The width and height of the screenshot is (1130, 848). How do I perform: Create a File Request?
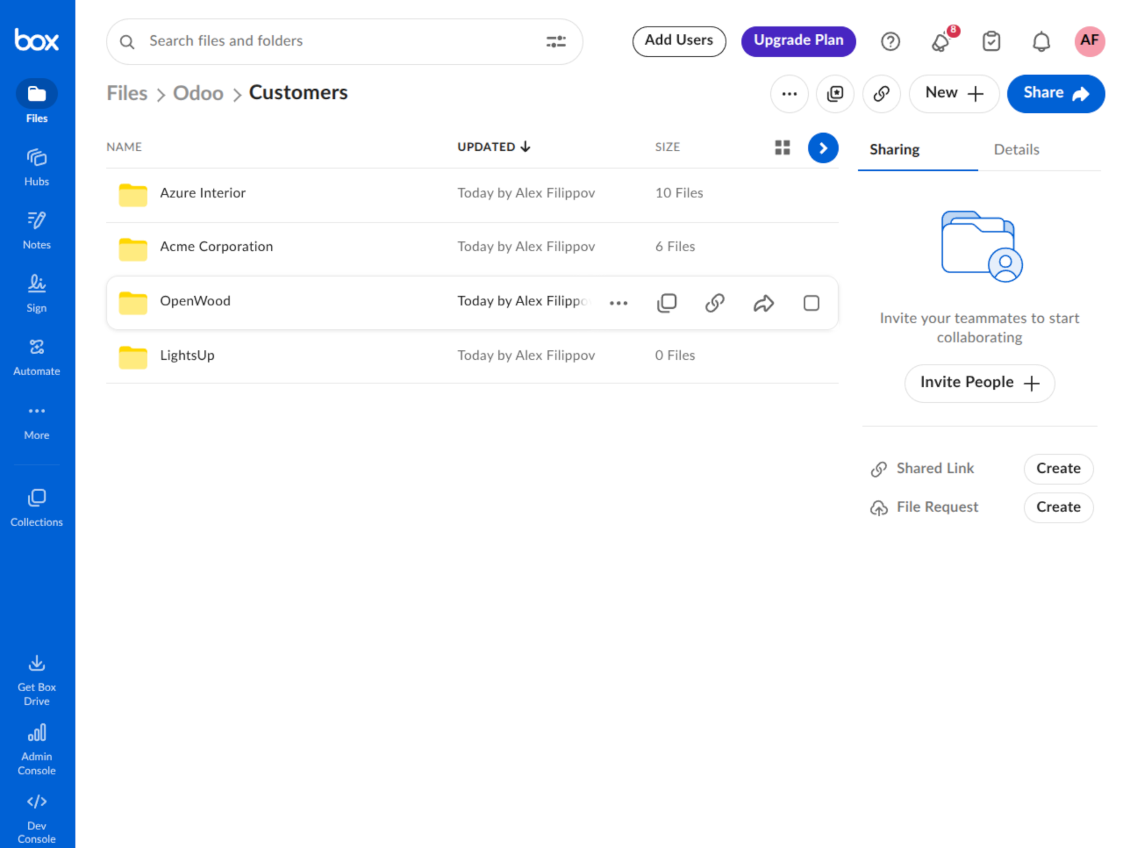(x=1059, y=507)
